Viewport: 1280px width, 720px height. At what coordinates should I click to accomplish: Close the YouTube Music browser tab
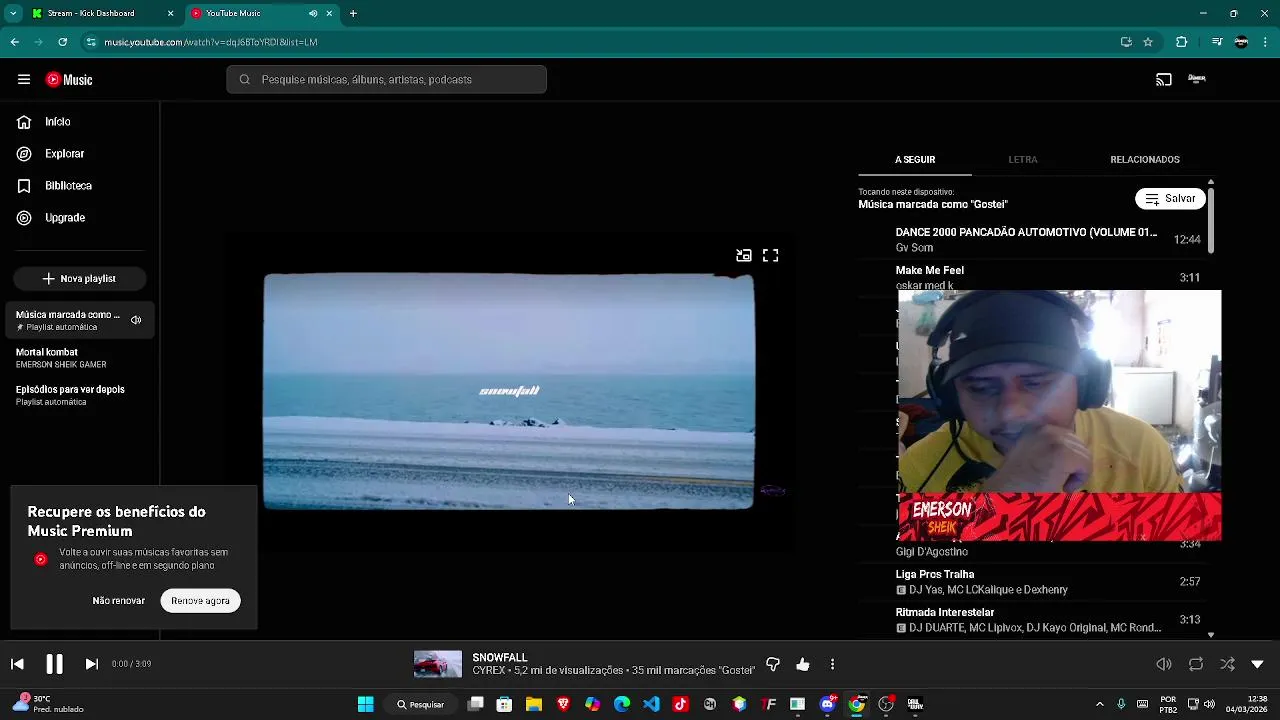pos(329,14)
